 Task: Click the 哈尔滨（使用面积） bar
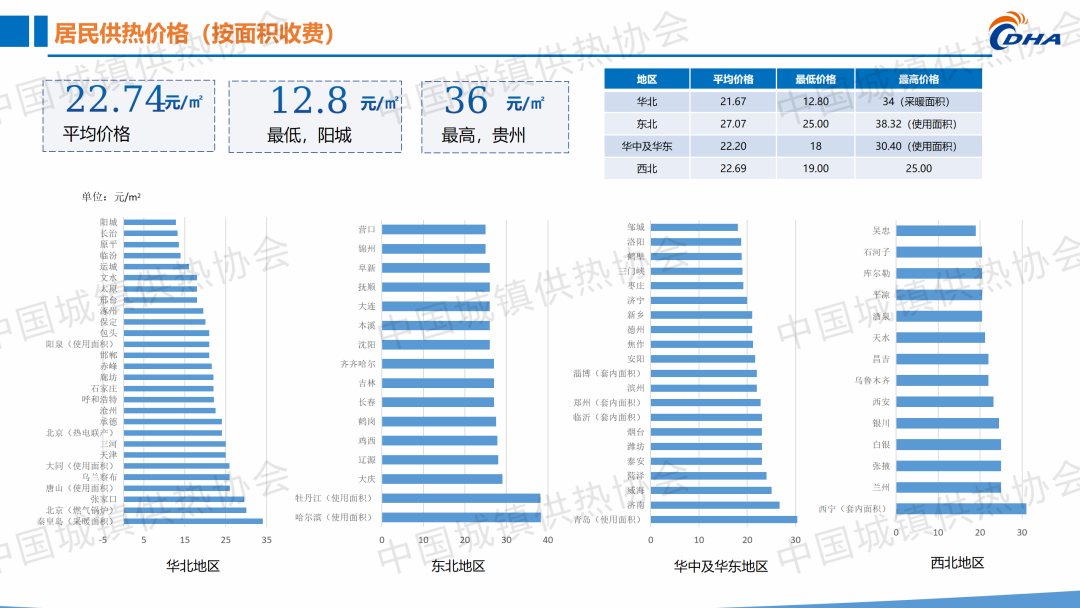coord(460,517)
